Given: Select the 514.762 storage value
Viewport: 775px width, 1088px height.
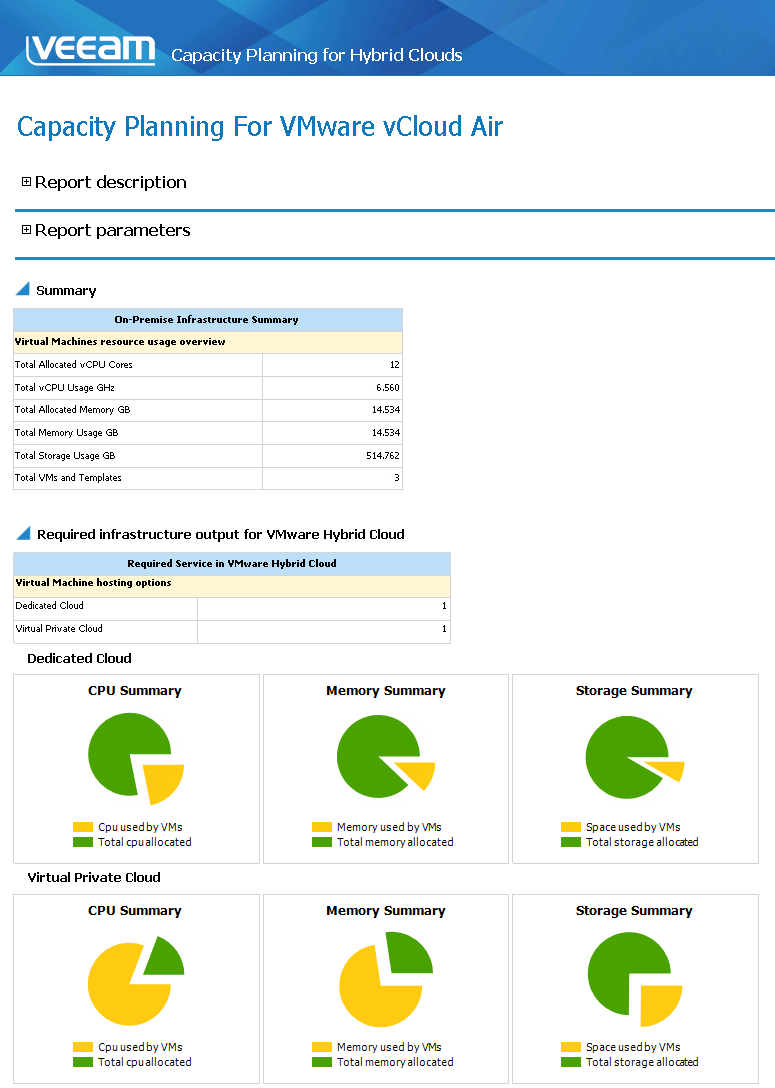Looking at the screenshot, I should (x=383, y=456).
